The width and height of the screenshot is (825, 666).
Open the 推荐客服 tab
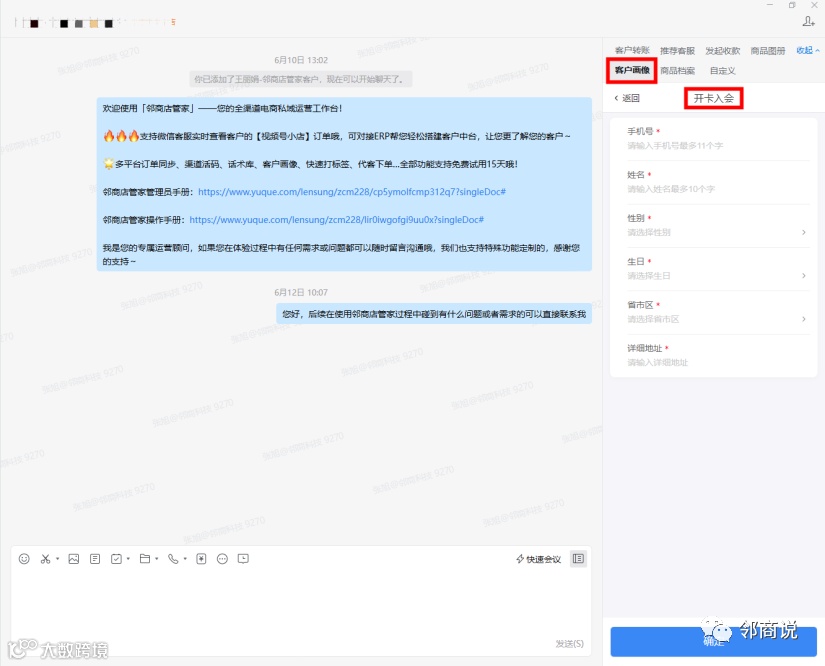678,51
